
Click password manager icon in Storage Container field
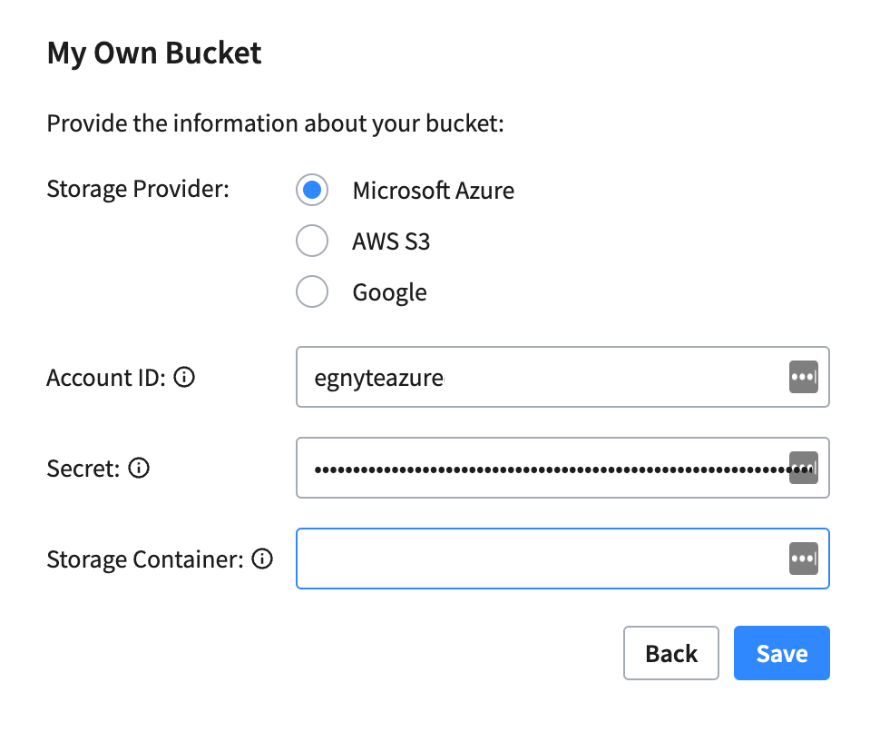803,558
